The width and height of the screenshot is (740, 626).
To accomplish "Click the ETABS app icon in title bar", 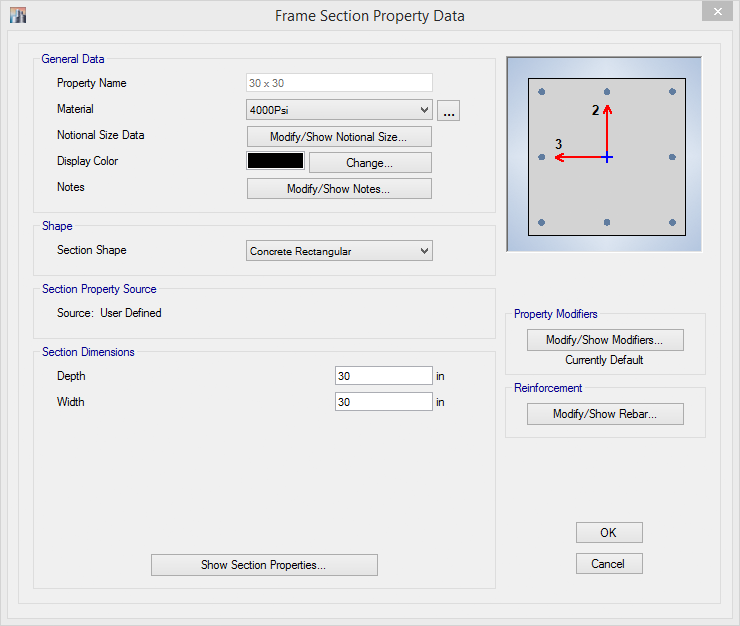I will 18,15.
